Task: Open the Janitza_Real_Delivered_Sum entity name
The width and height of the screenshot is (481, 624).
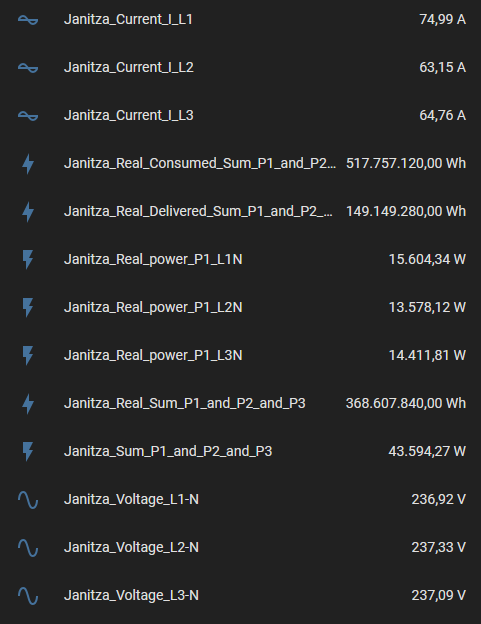Action: pyautogui.click(x=198, y=211)
